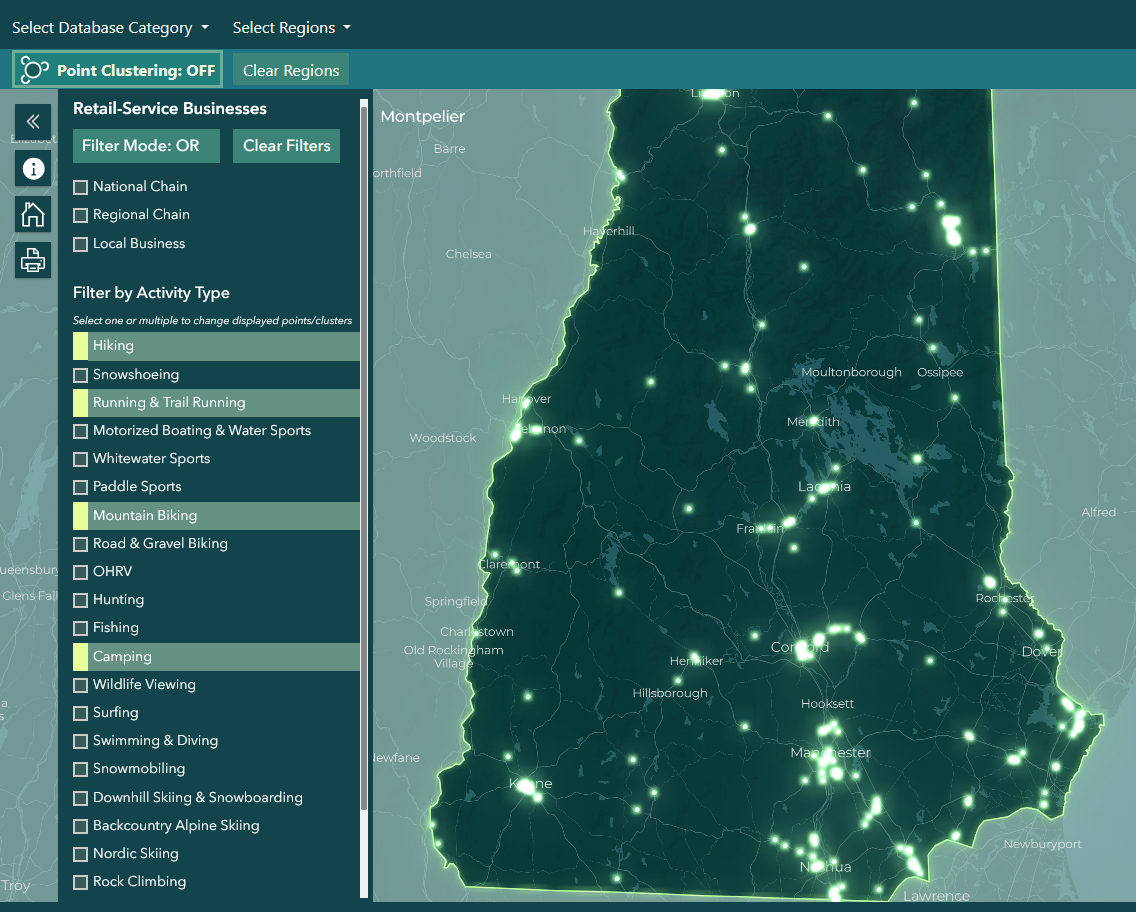
Task: Deselect the Mountain Biking activity item
Action: click(x=216, y=516)
